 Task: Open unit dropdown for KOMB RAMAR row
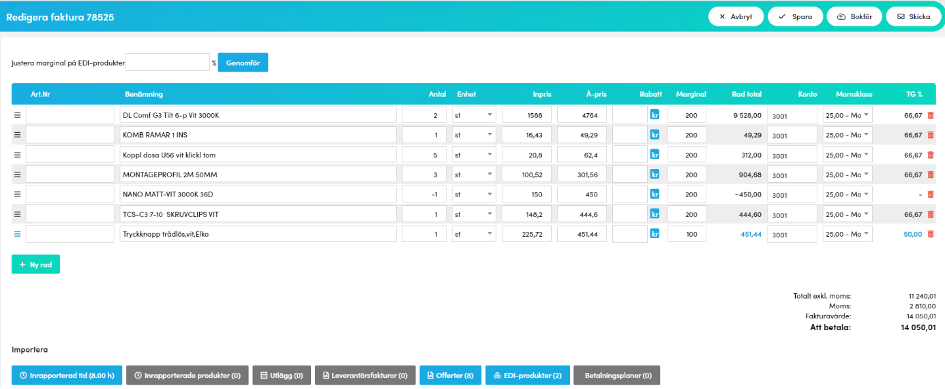474,134
